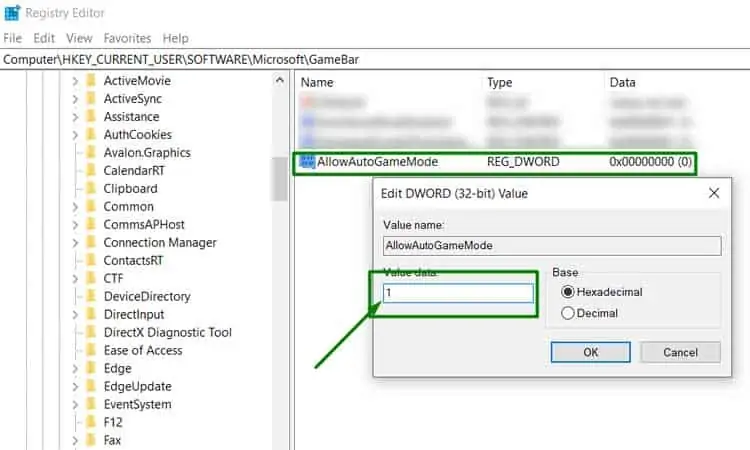Close the Edit DWORD dialog with X
This screenshot has height=450, width=750.
(x=713, y=193)
